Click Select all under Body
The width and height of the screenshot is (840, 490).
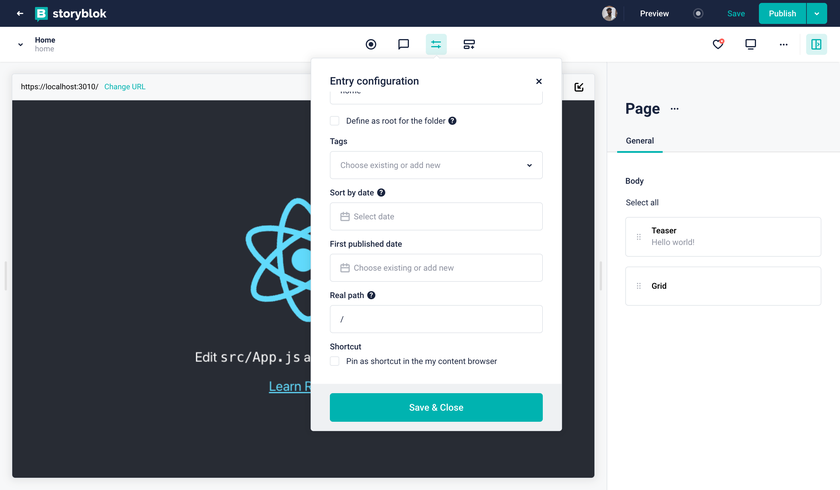(642, 202)
